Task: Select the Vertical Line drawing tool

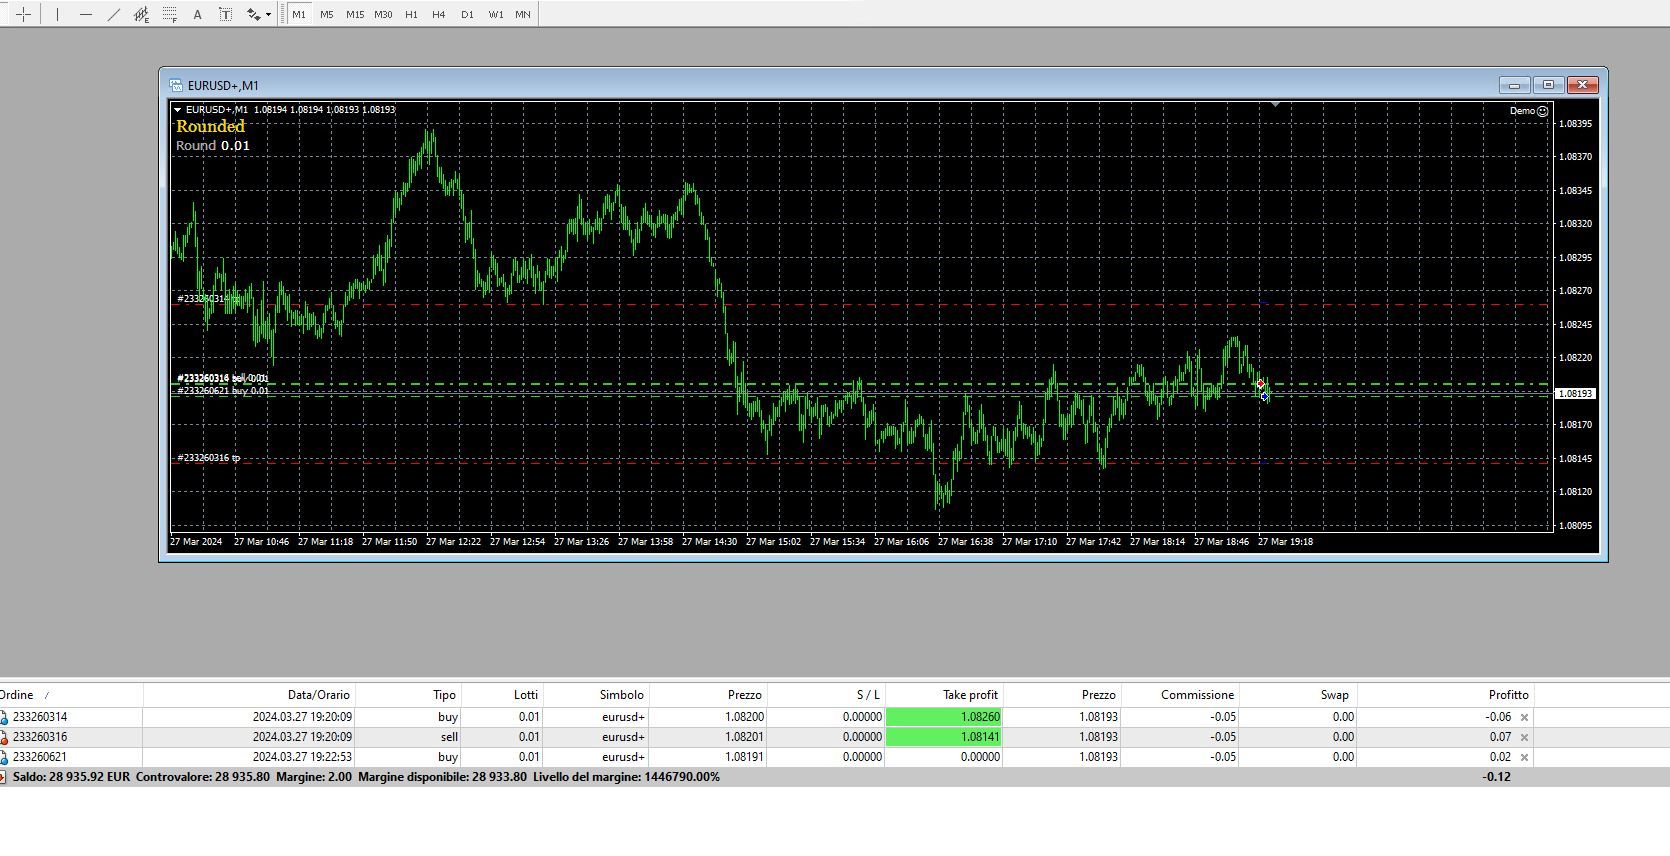Action: click(57, 14)
